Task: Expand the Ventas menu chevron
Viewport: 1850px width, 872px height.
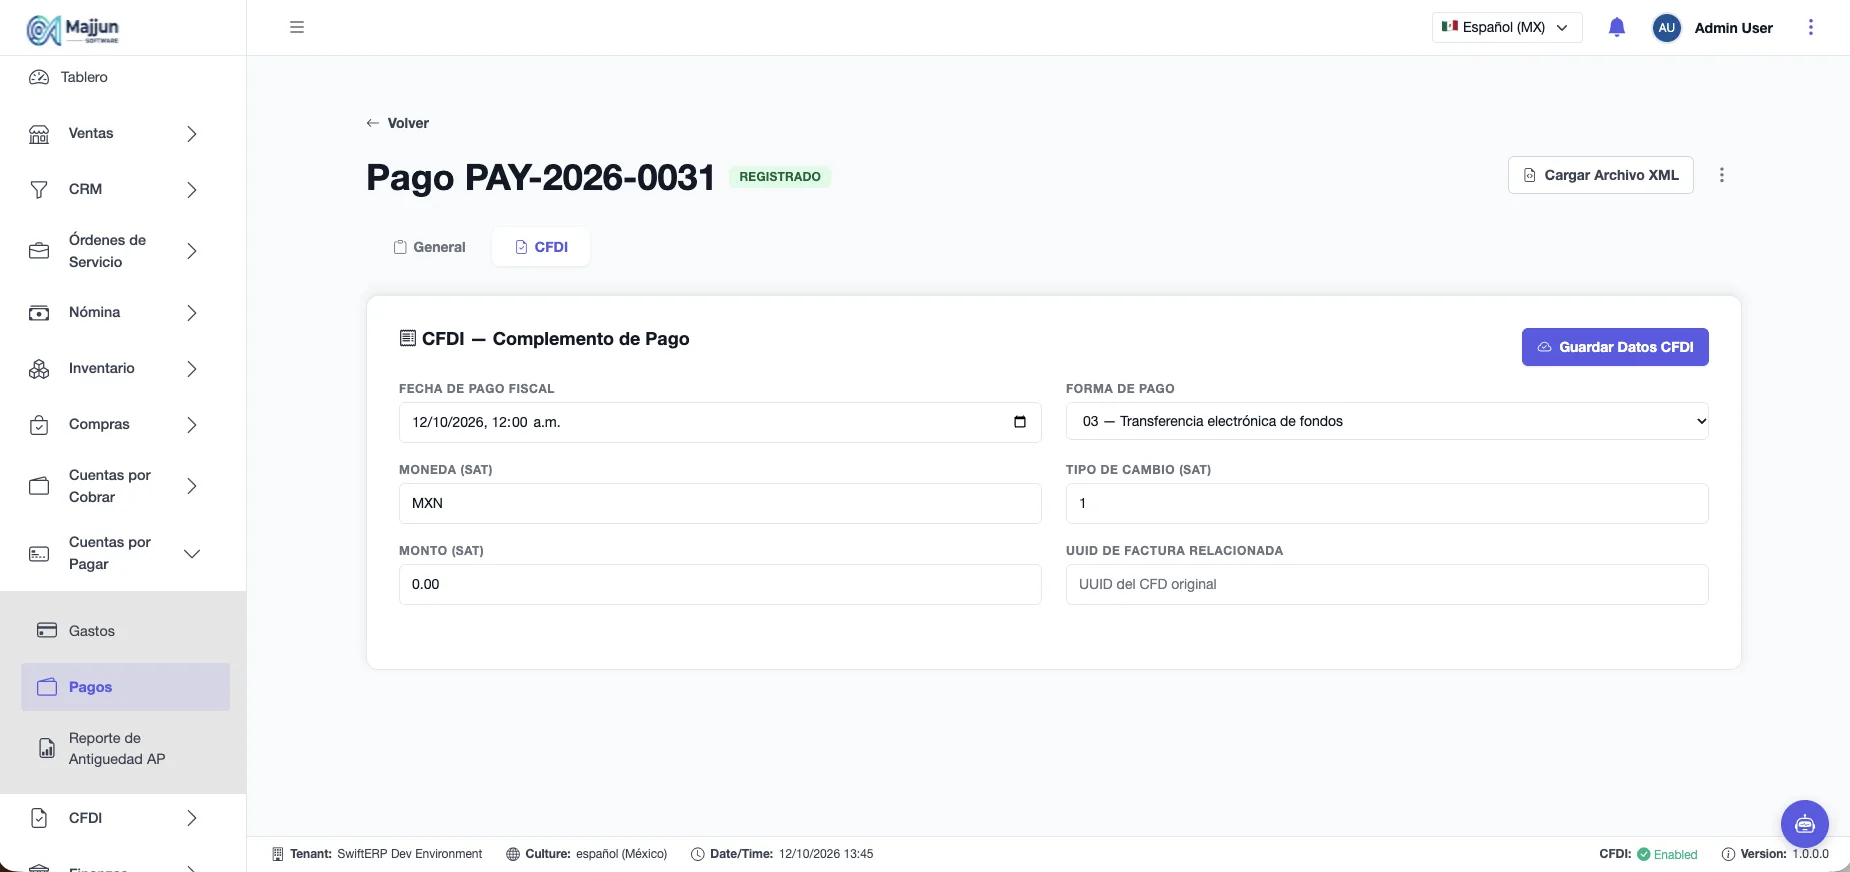Action: (x=192, y=134)
